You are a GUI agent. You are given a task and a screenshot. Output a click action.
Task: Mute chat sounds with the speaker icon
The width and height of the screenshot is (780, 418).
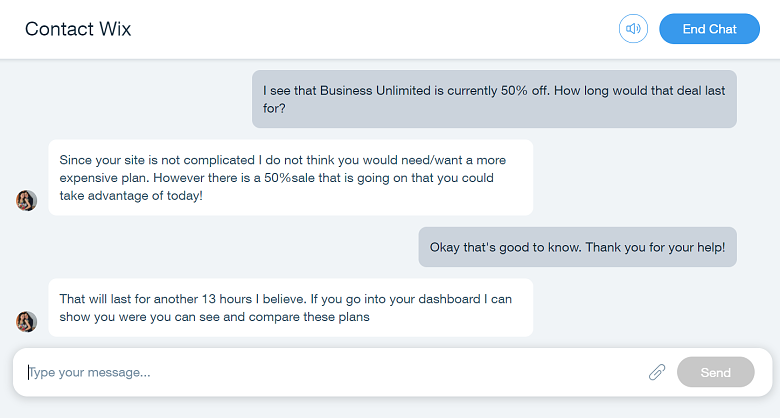(633, 29)
